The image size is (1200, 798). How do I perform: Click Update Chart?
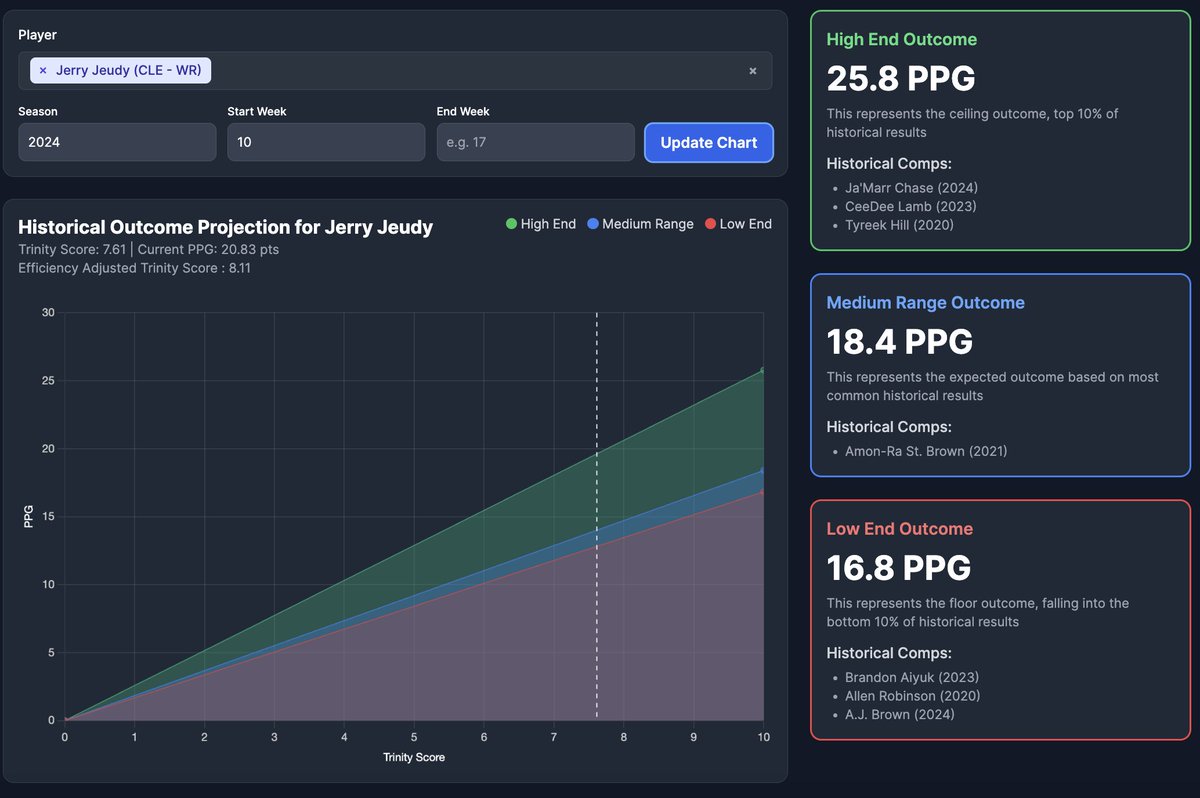(709, 142)
